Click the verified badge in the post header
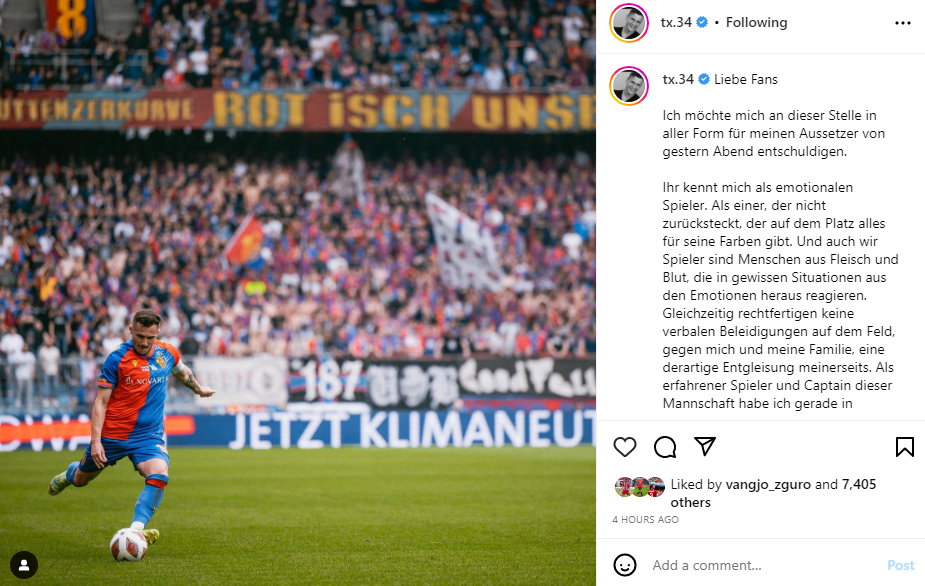The image size is (925, 586). tap(702, 22)
